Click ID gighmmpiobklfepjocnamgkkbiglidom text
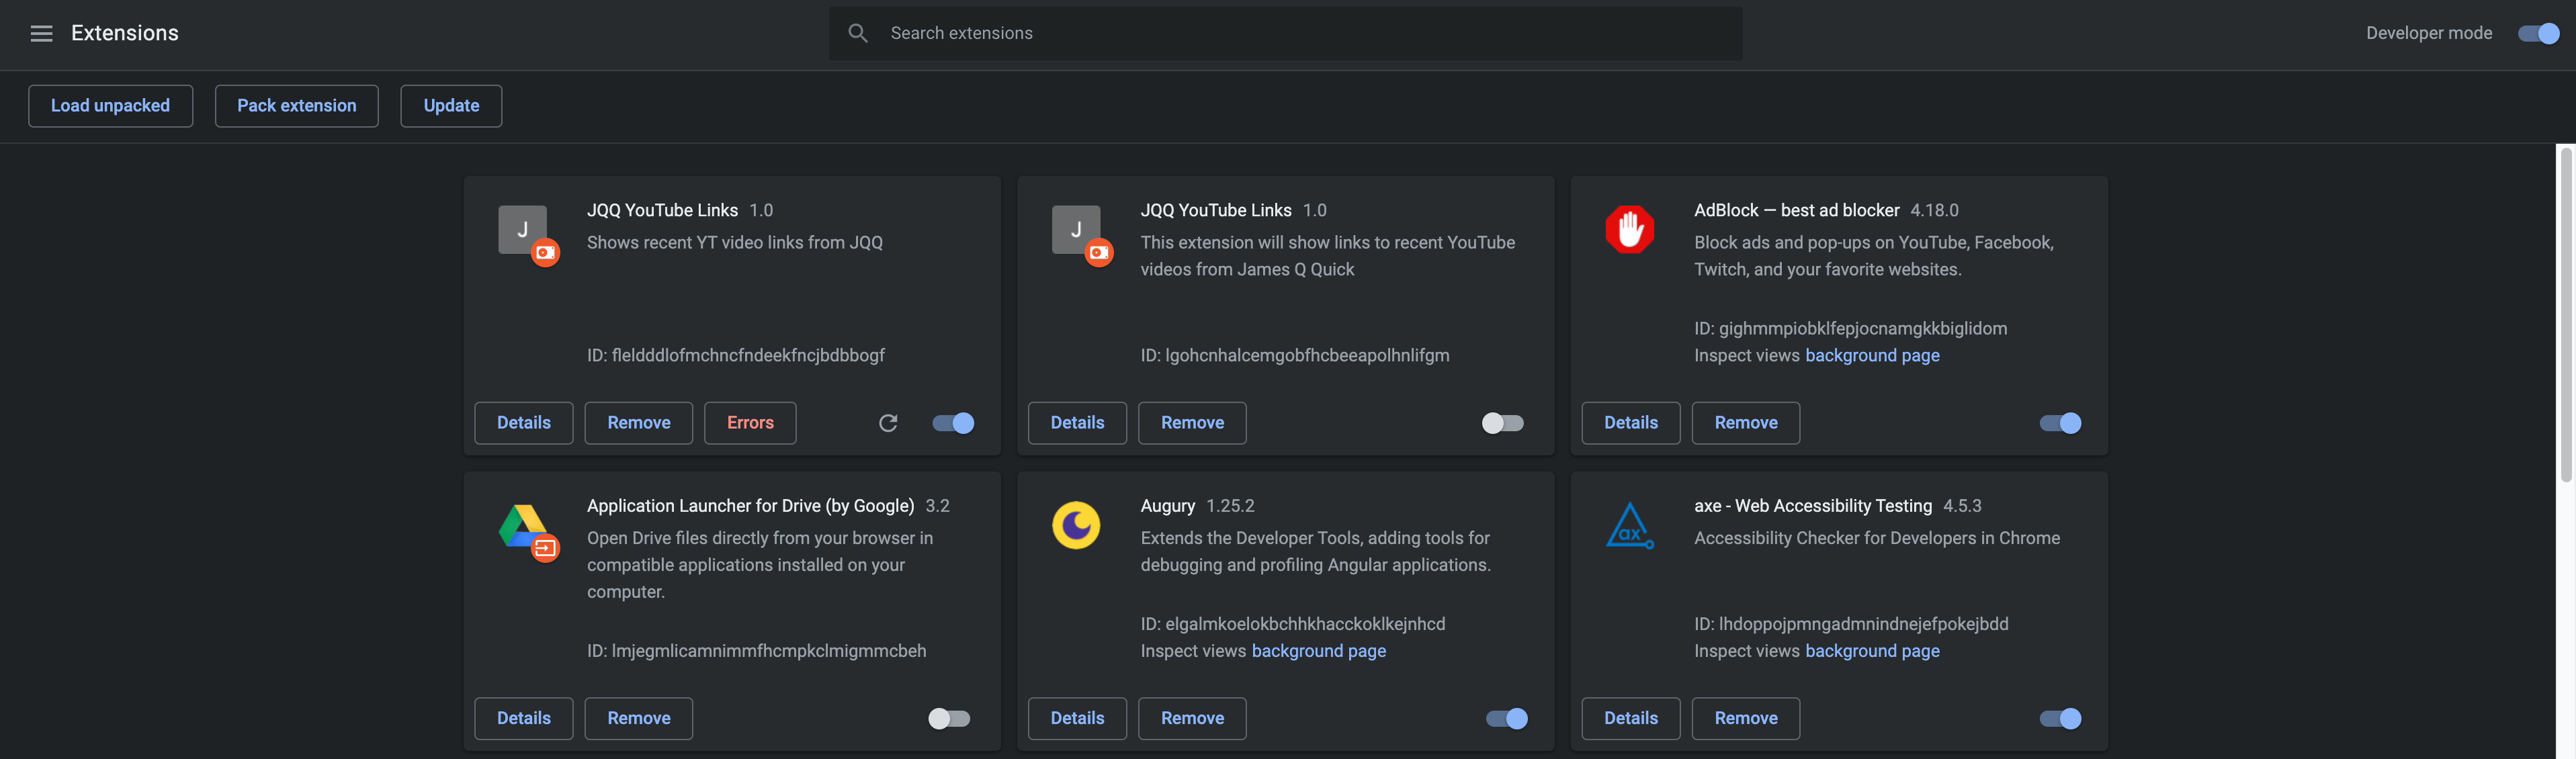 [x=1850, y=328]
